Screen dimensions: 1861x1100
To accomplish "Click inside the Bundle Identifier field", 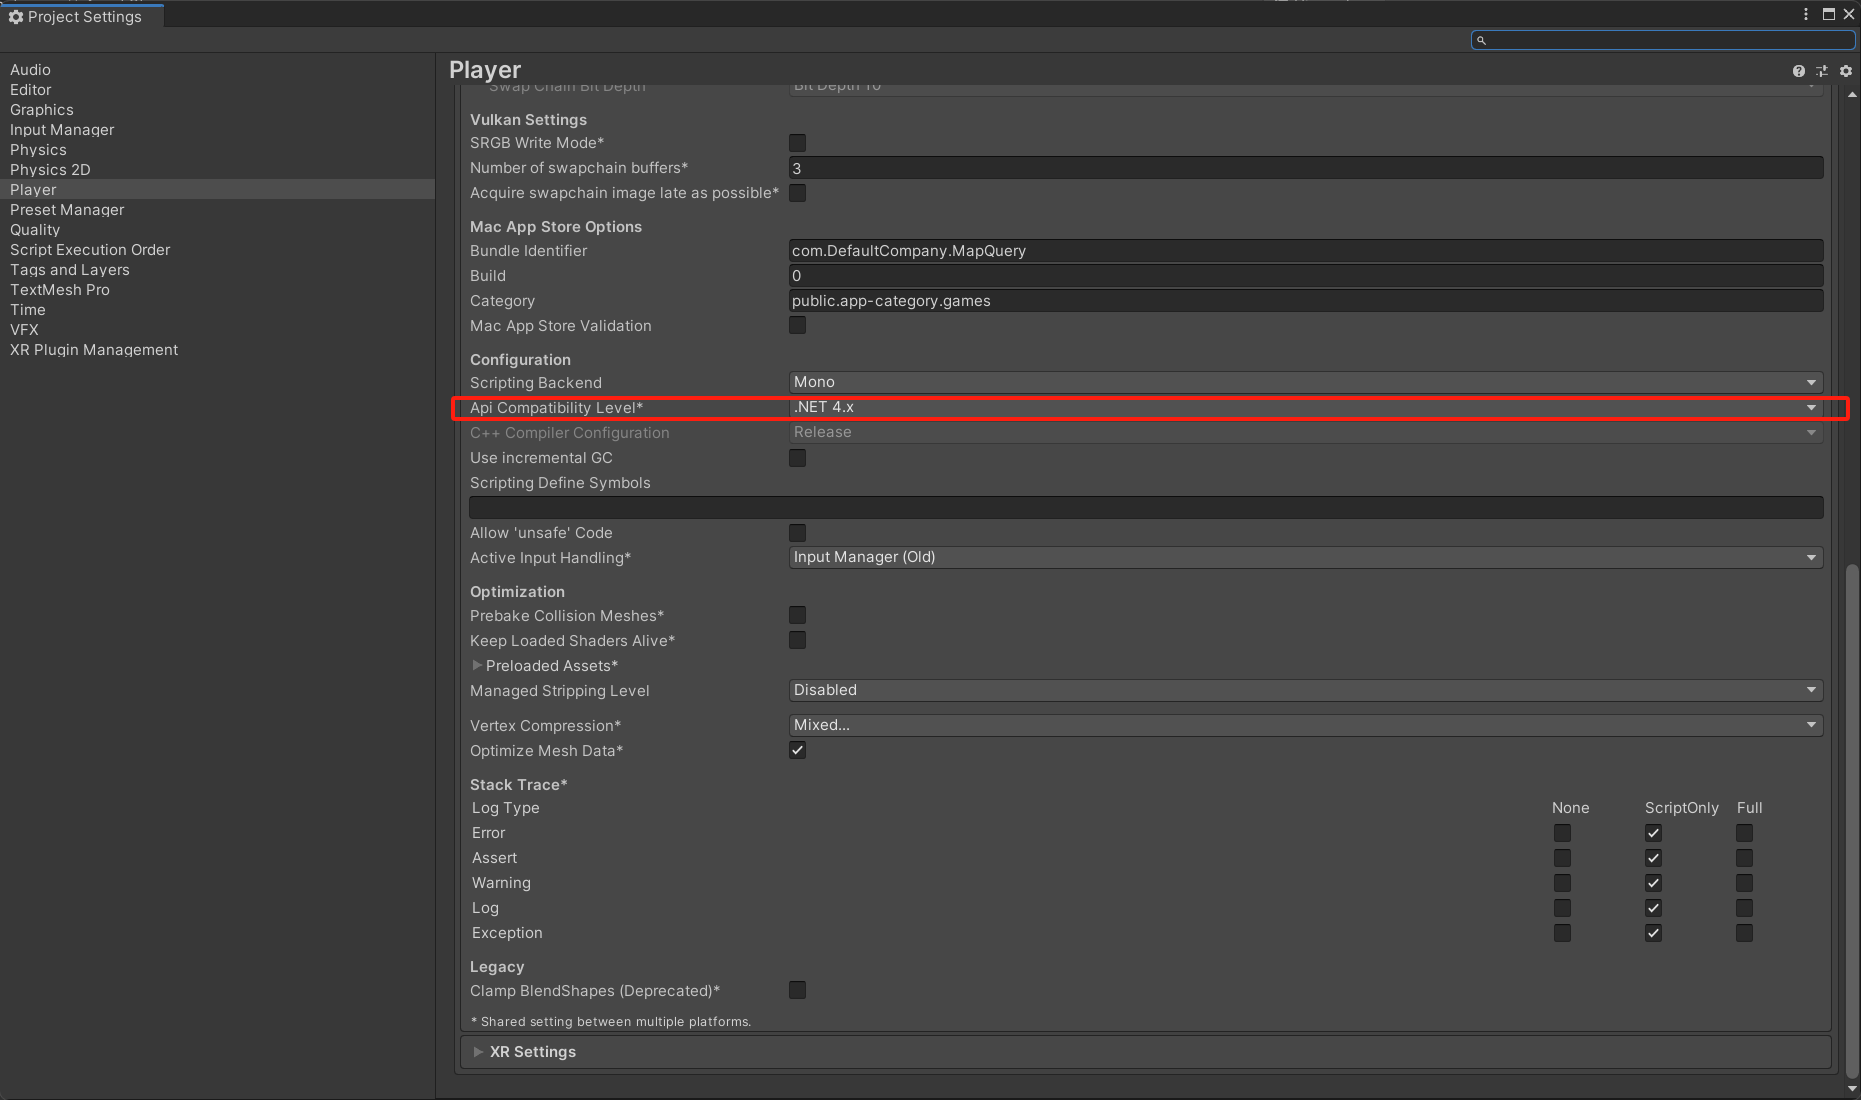I will click(x=1100, y=250).
